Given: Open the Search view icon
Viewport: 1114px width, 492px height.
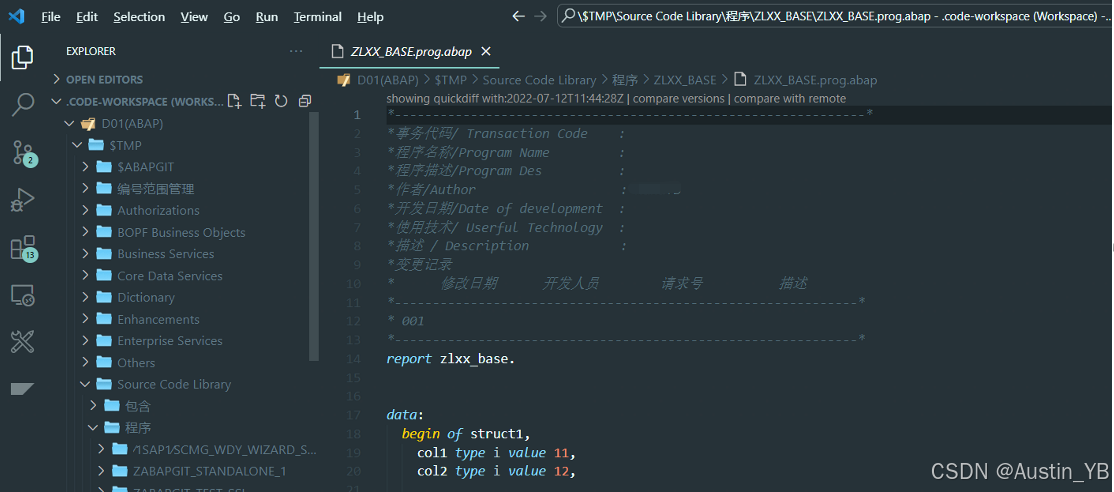Looking at the screenshot, I should click(x=22, y=104).
